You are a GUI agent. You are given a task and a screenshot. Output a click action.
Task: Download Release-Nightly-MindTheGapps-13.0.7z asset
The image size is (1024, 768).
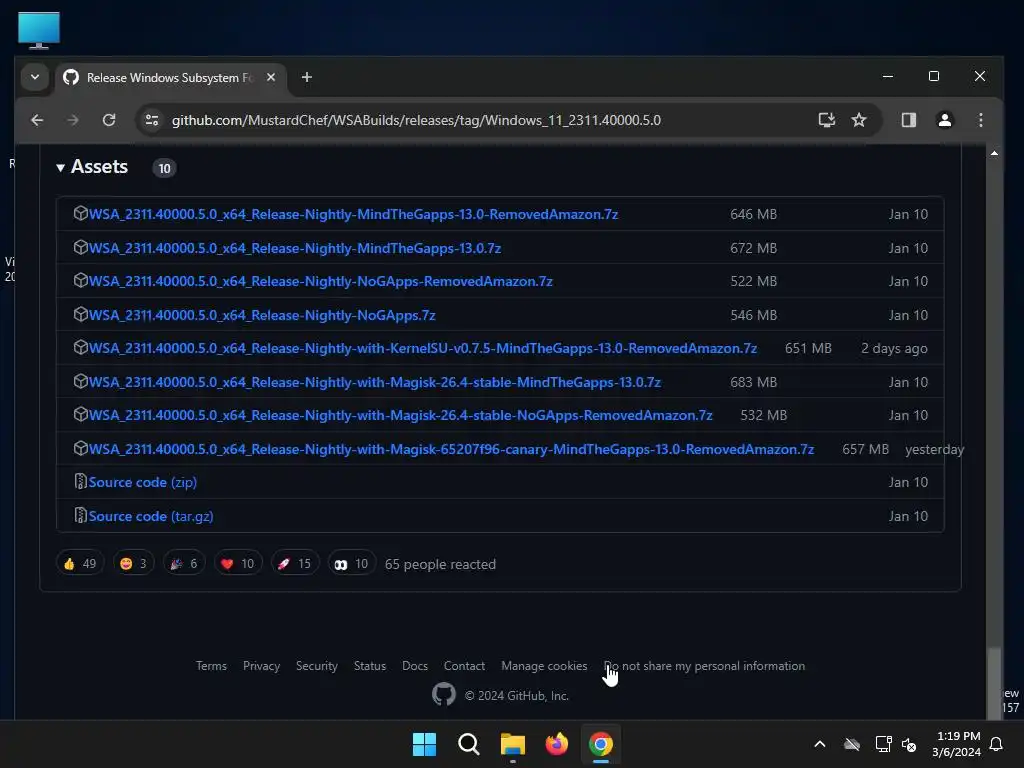click(295, 248)
